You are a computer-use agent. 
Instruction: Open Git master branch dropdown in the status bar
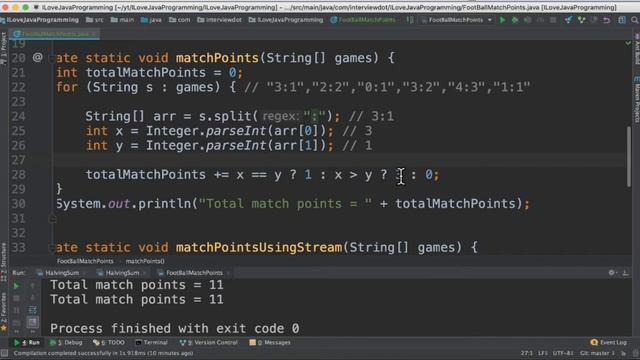(x=597, y=353)
